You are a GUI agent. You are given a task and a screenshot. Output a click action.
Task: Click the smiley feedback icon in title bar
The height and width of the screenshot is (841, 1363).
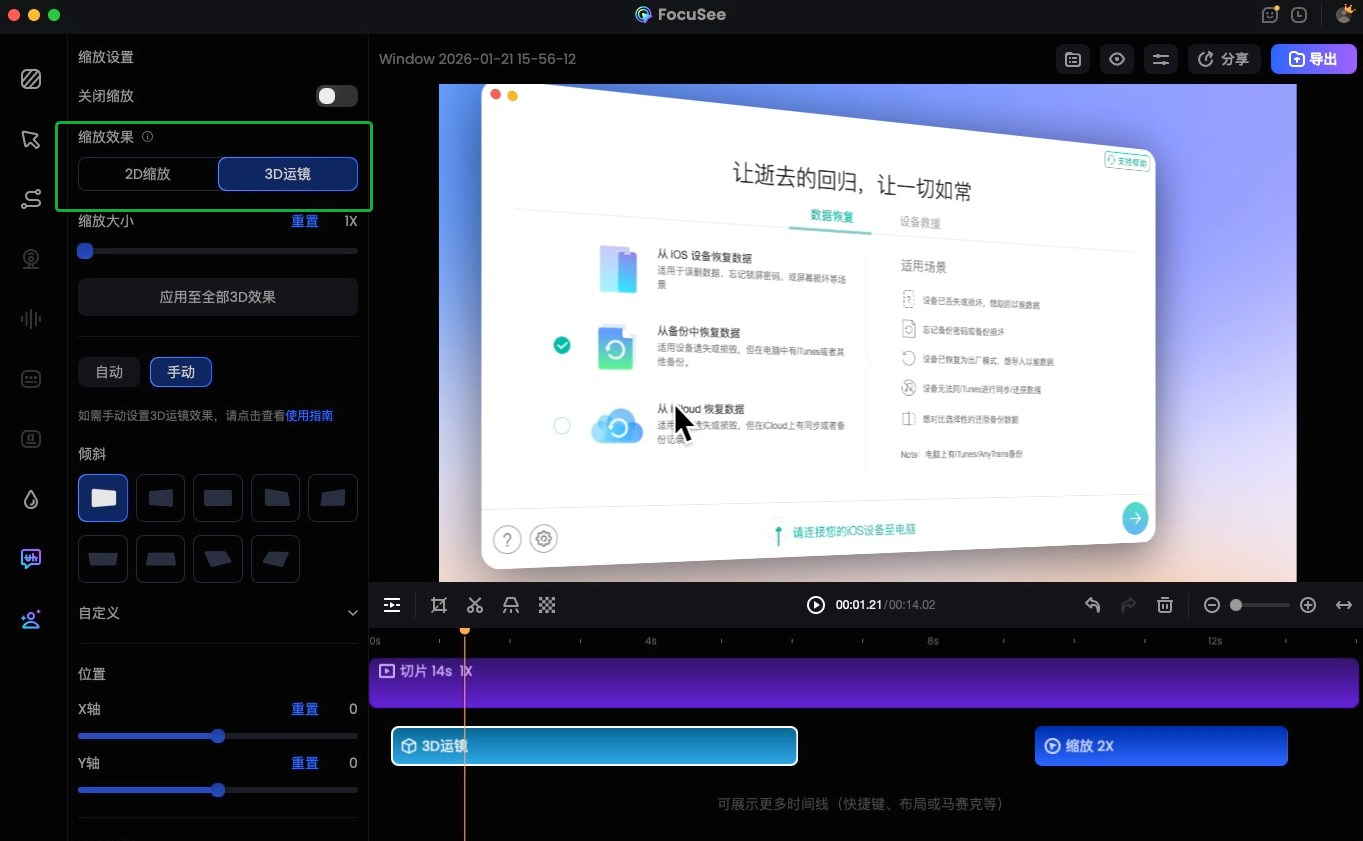coord(1271,15)
